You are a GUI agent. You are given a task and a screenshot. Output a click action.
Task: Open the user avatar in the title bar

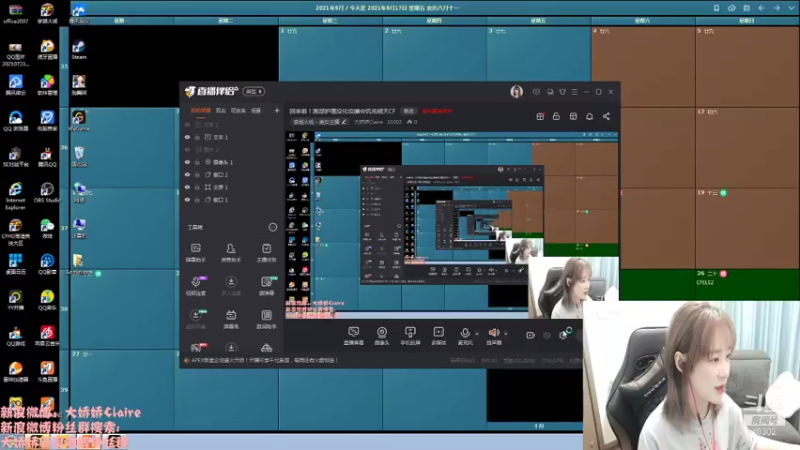516,92
